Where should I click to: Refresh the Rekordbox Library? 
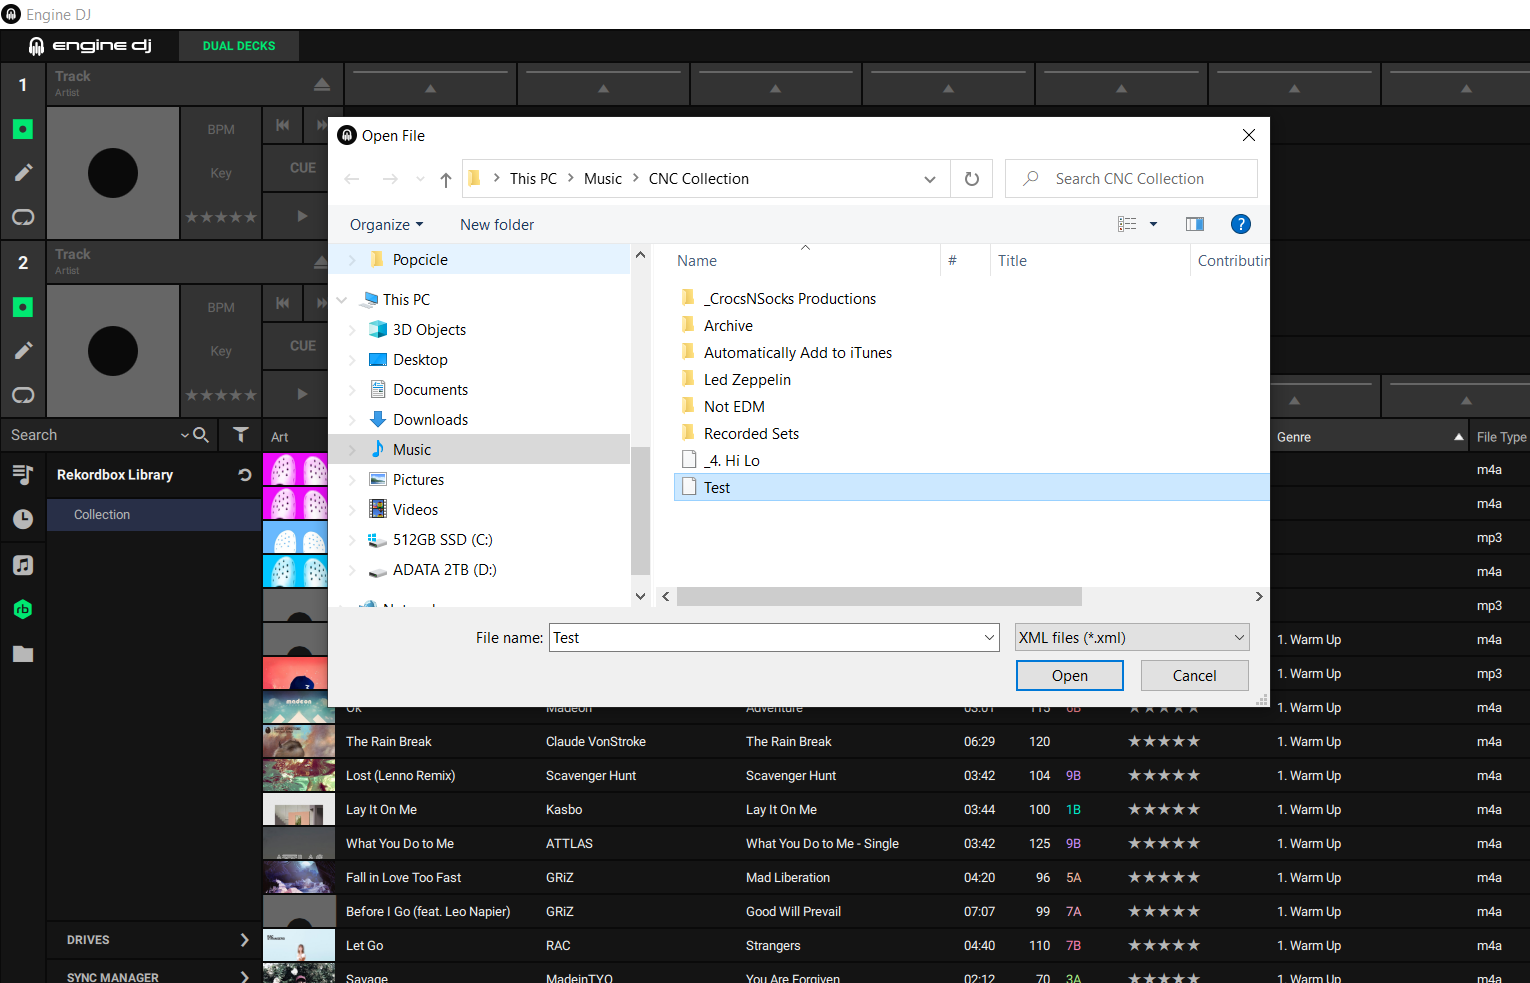click(244, 475)
